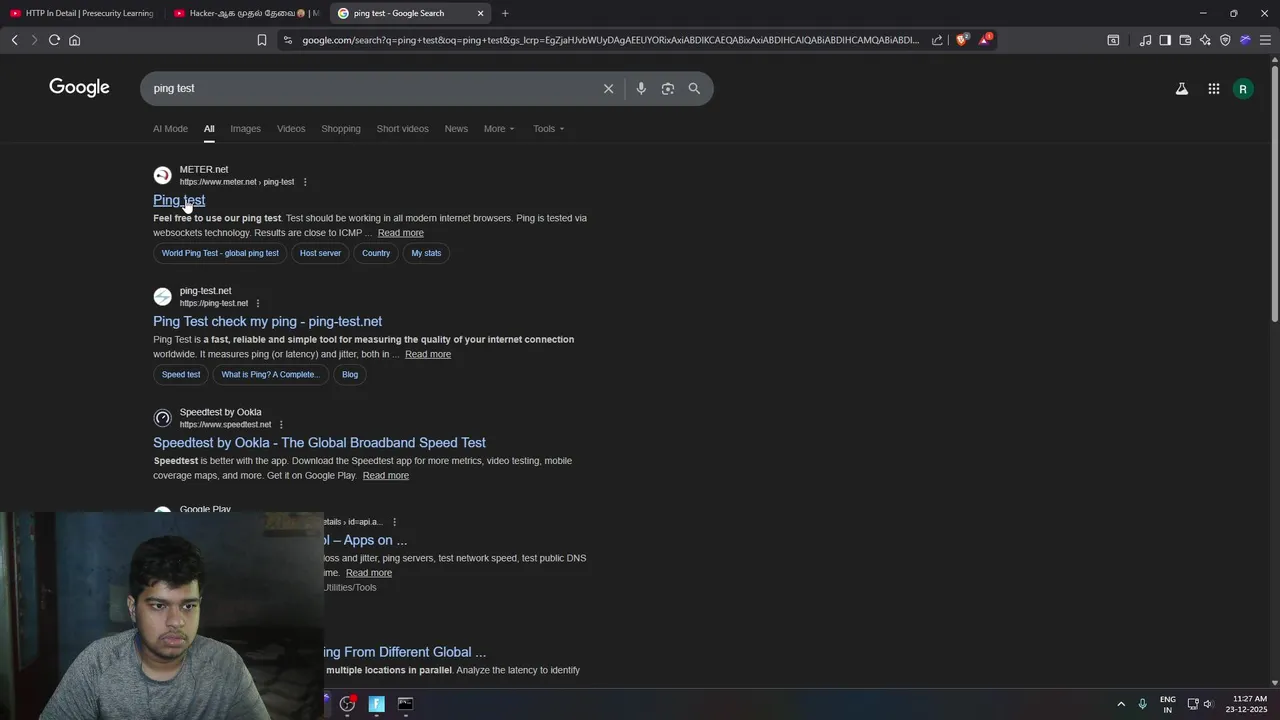Open the browser hamburger main menu
This screenshot has height=720, width=1280.
1265,40
